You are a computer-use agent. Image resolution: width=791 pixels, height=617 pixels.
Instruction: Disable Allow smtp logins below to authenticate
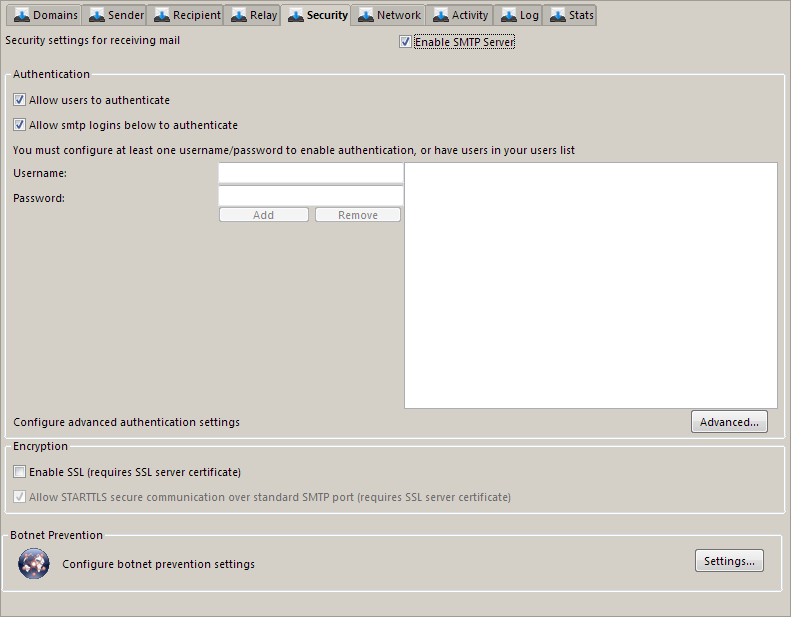[x=20, y=125]
